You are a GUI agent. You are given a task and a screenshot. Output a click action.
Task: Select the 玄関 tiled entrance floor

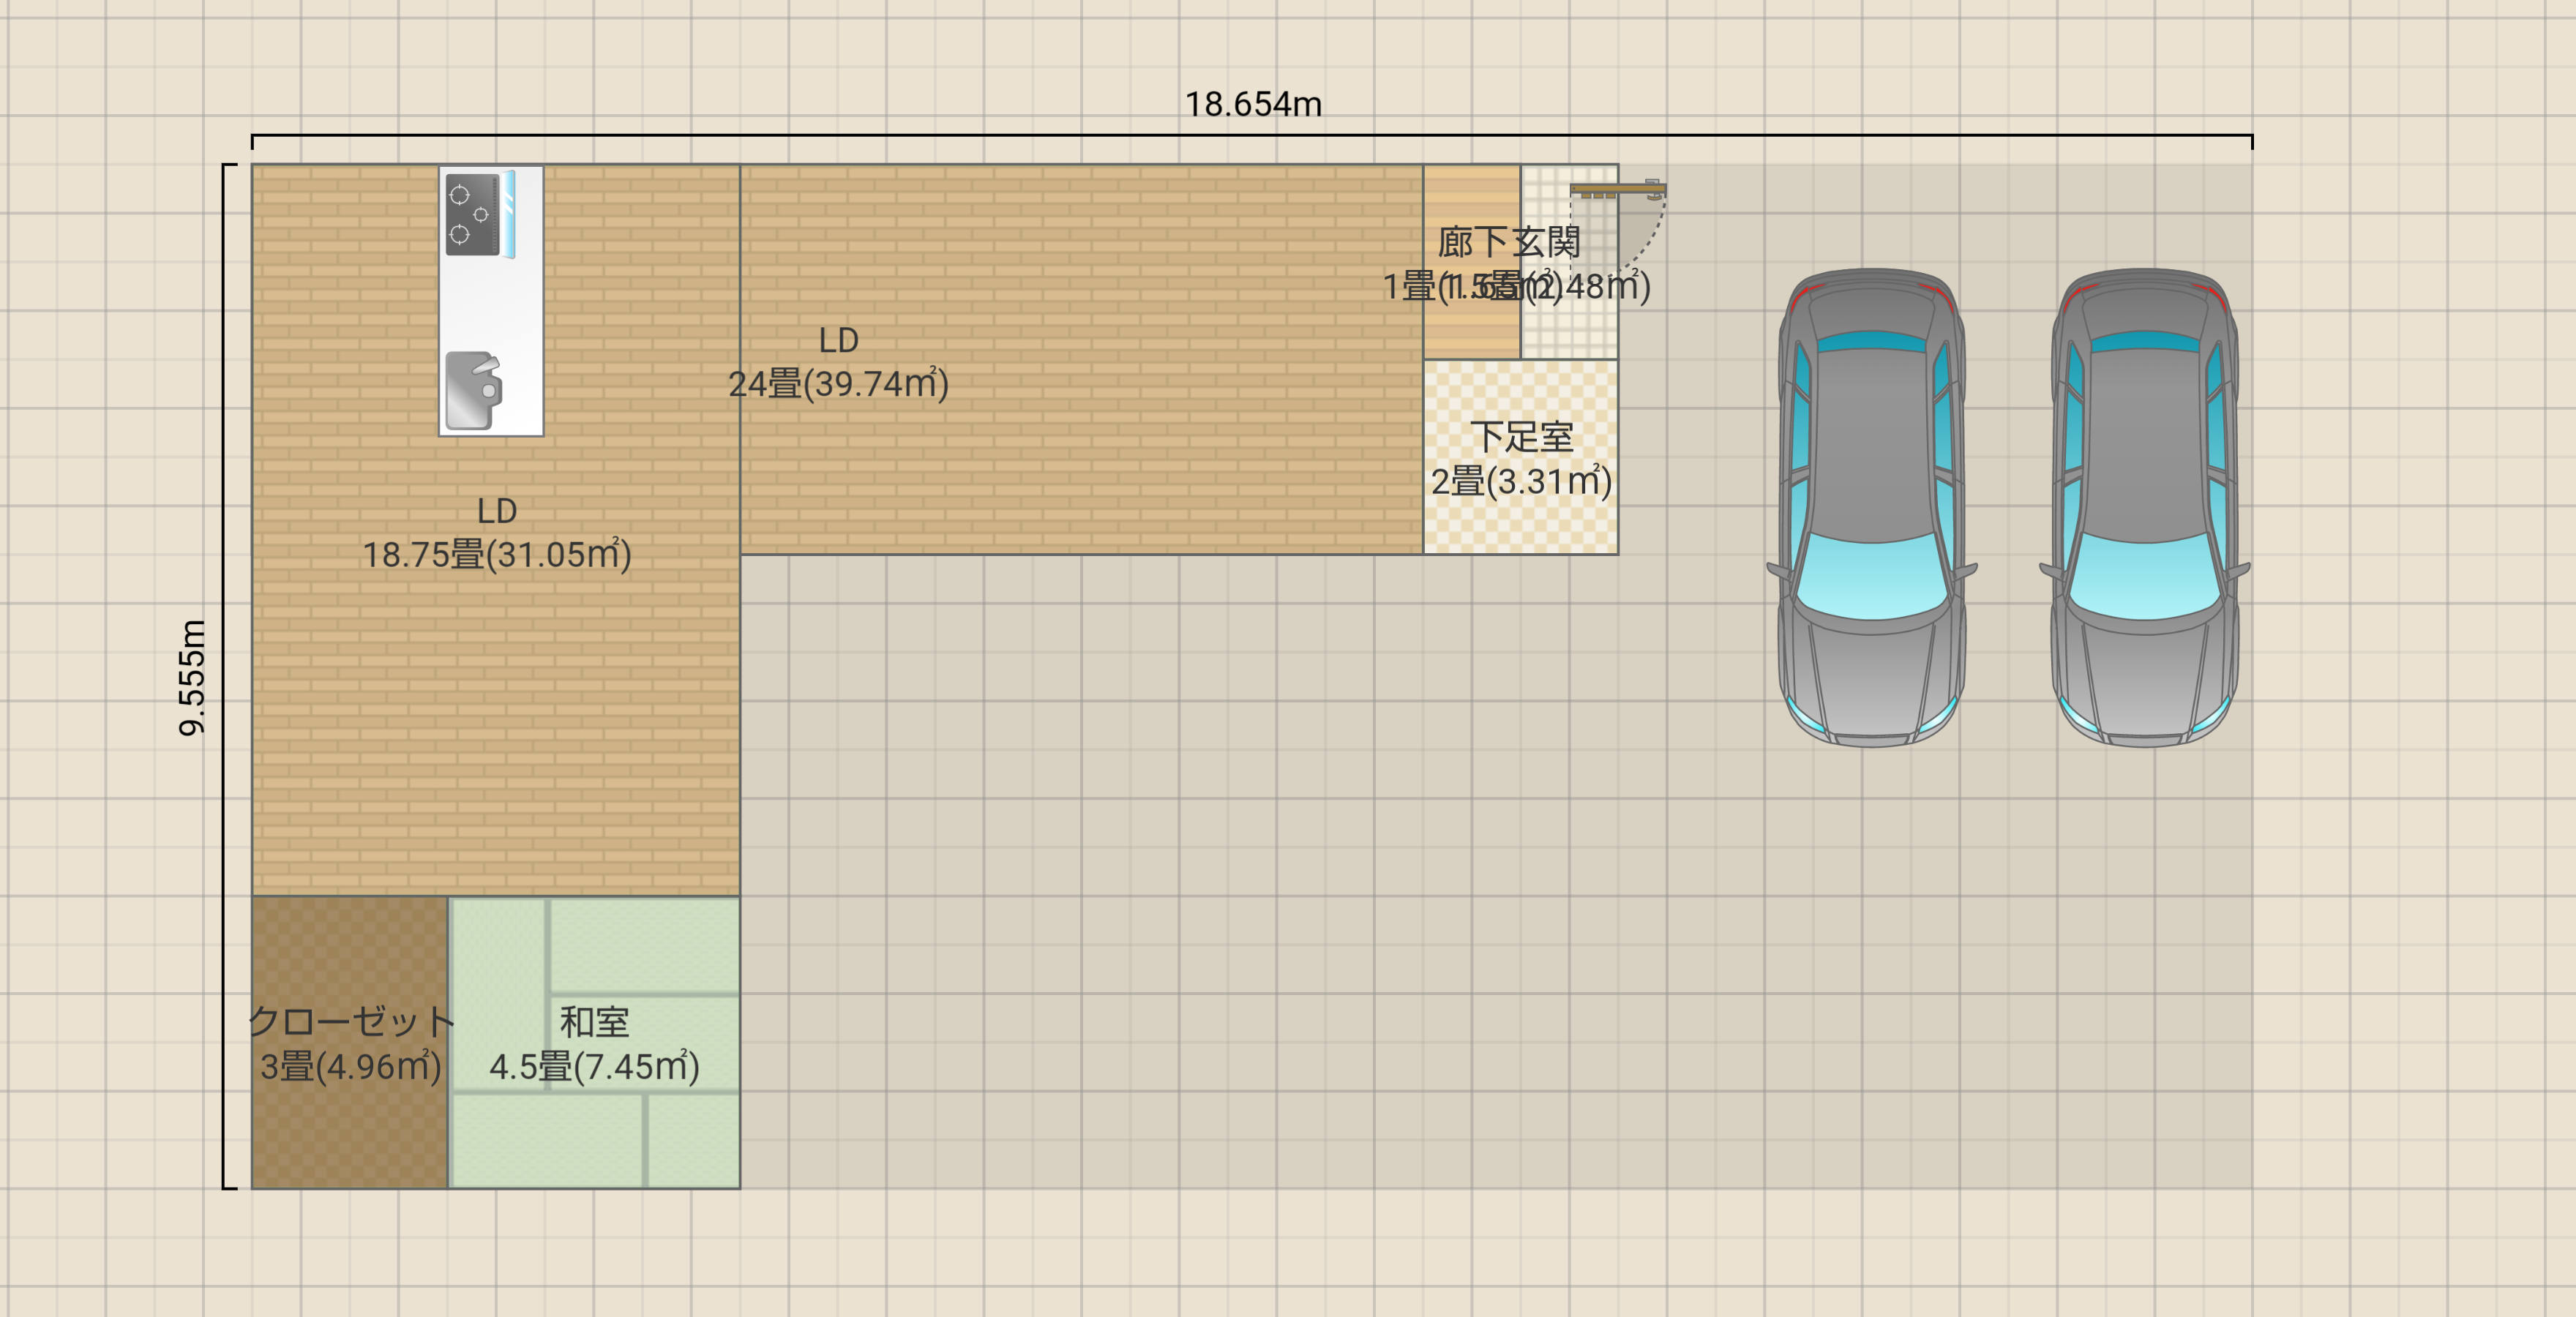pyautogui.click(x=1570, y=330)
